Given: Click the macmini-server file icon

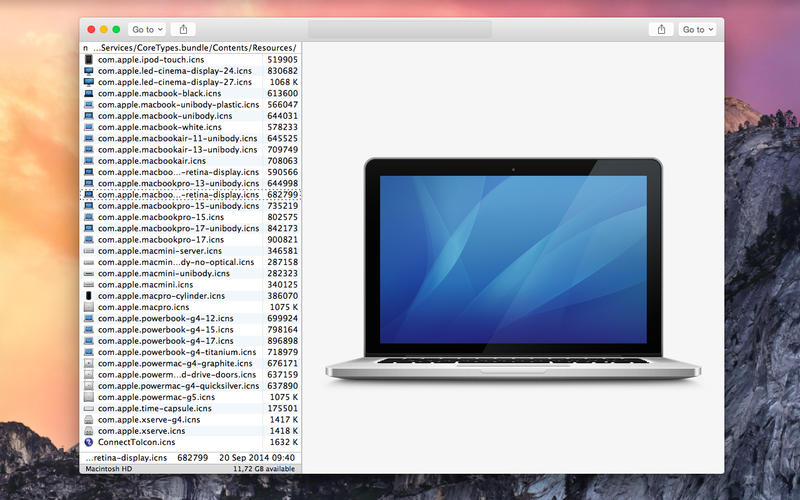Looking at the screenshot, I should click(x=89, y=251).
